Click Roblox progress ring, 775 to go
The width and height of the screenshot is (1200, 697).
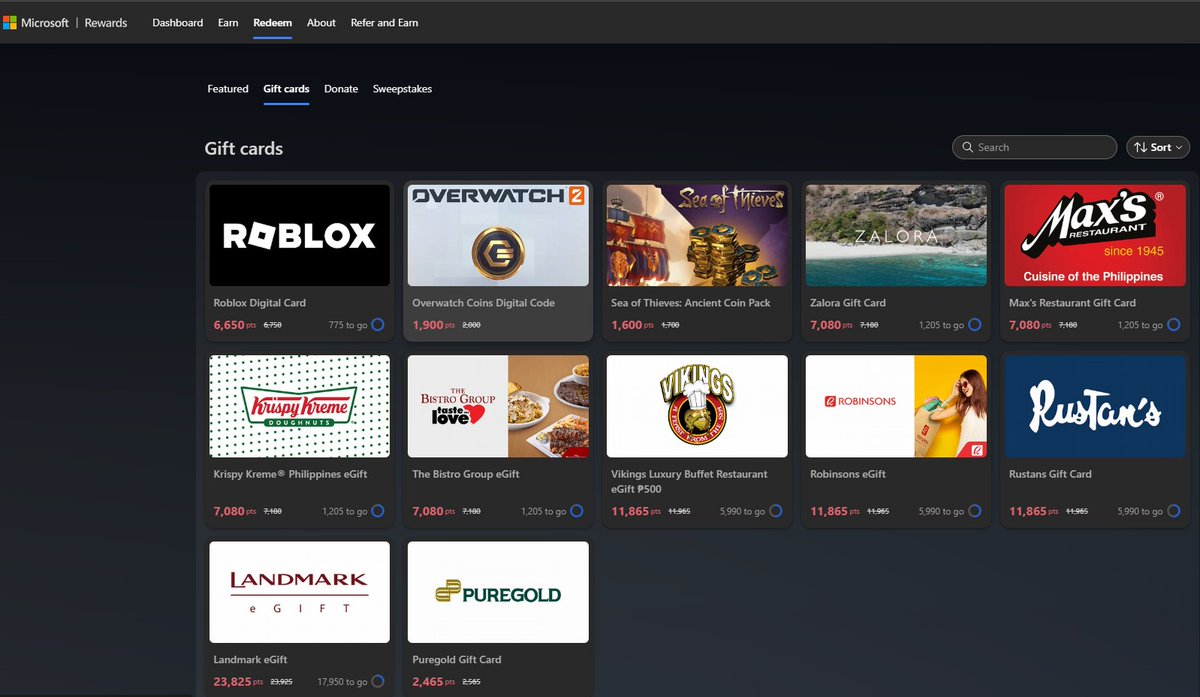pos(377,325)
